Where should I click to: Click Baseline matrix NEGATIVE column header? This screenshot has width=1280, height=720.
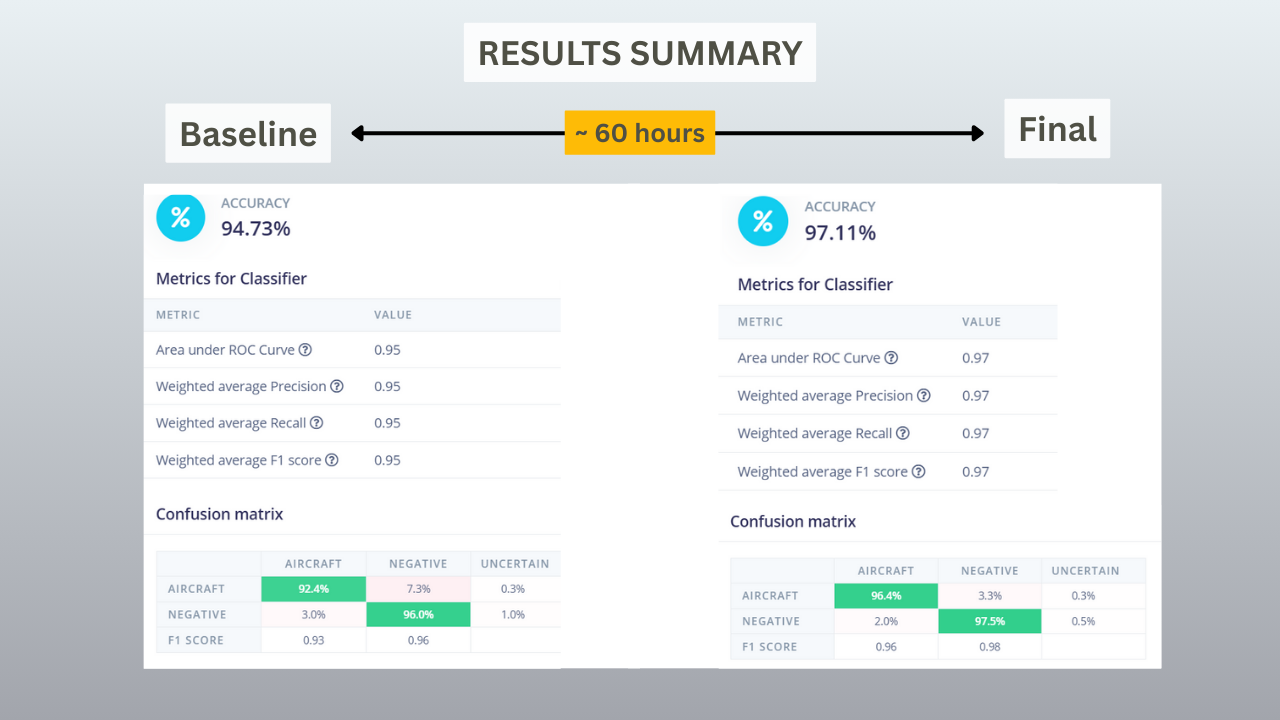[x=418, y=564]
